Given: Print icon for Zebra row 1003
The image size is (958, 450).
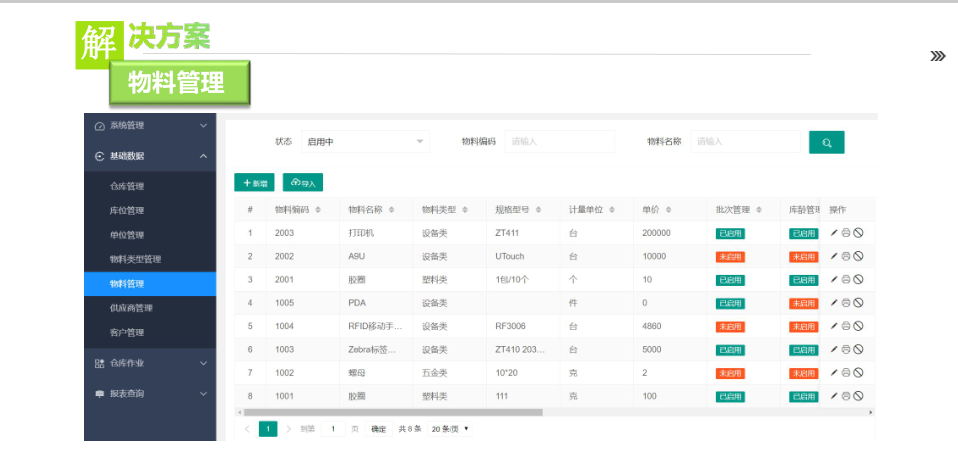Looking at the screenshot, I should click(846, 349).
